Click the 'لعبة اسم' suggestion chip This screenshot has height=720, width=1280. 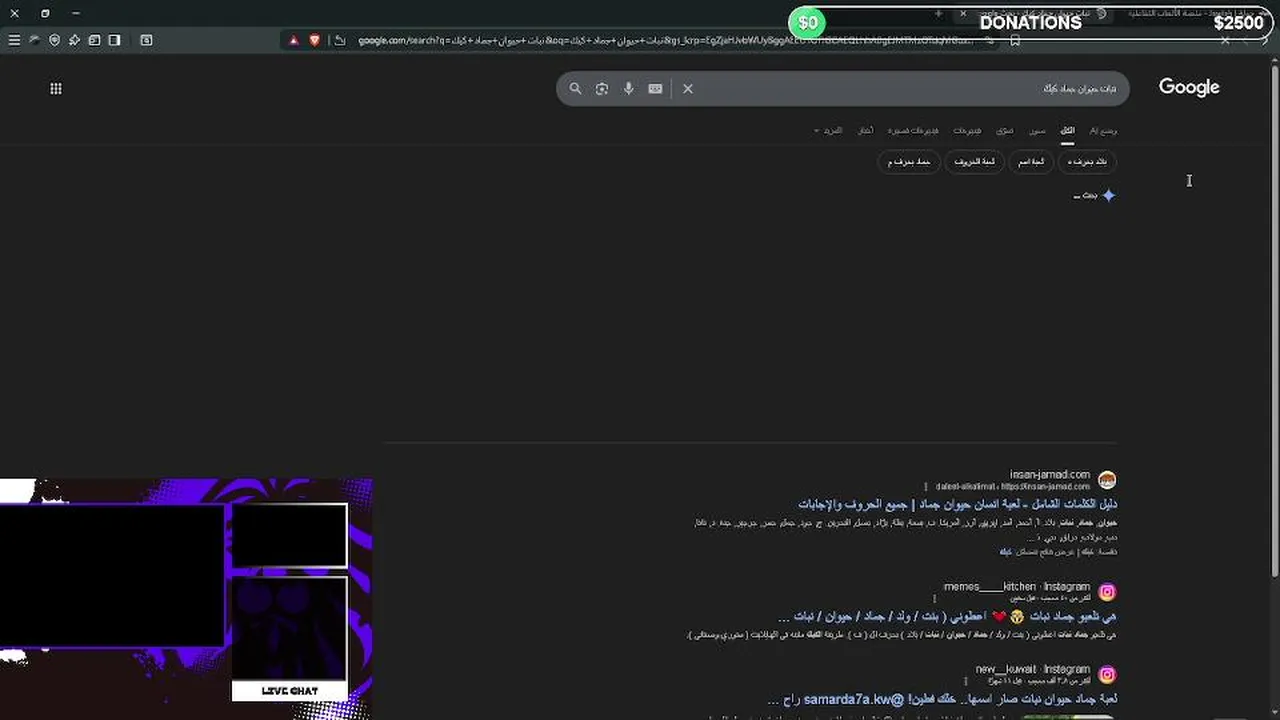[x=1030, y=161]
